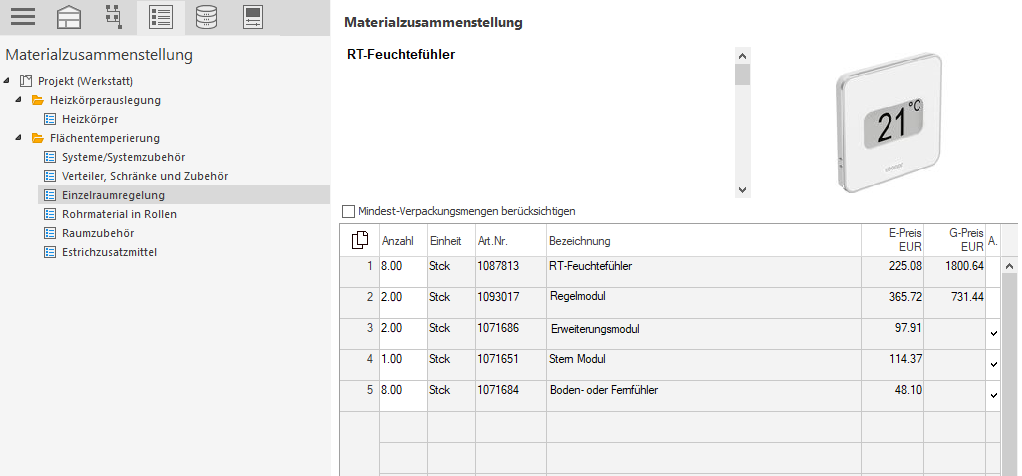Click list icon beside Verteiler, Schränke und Zubehör
1022x476 pixels.
50,176
